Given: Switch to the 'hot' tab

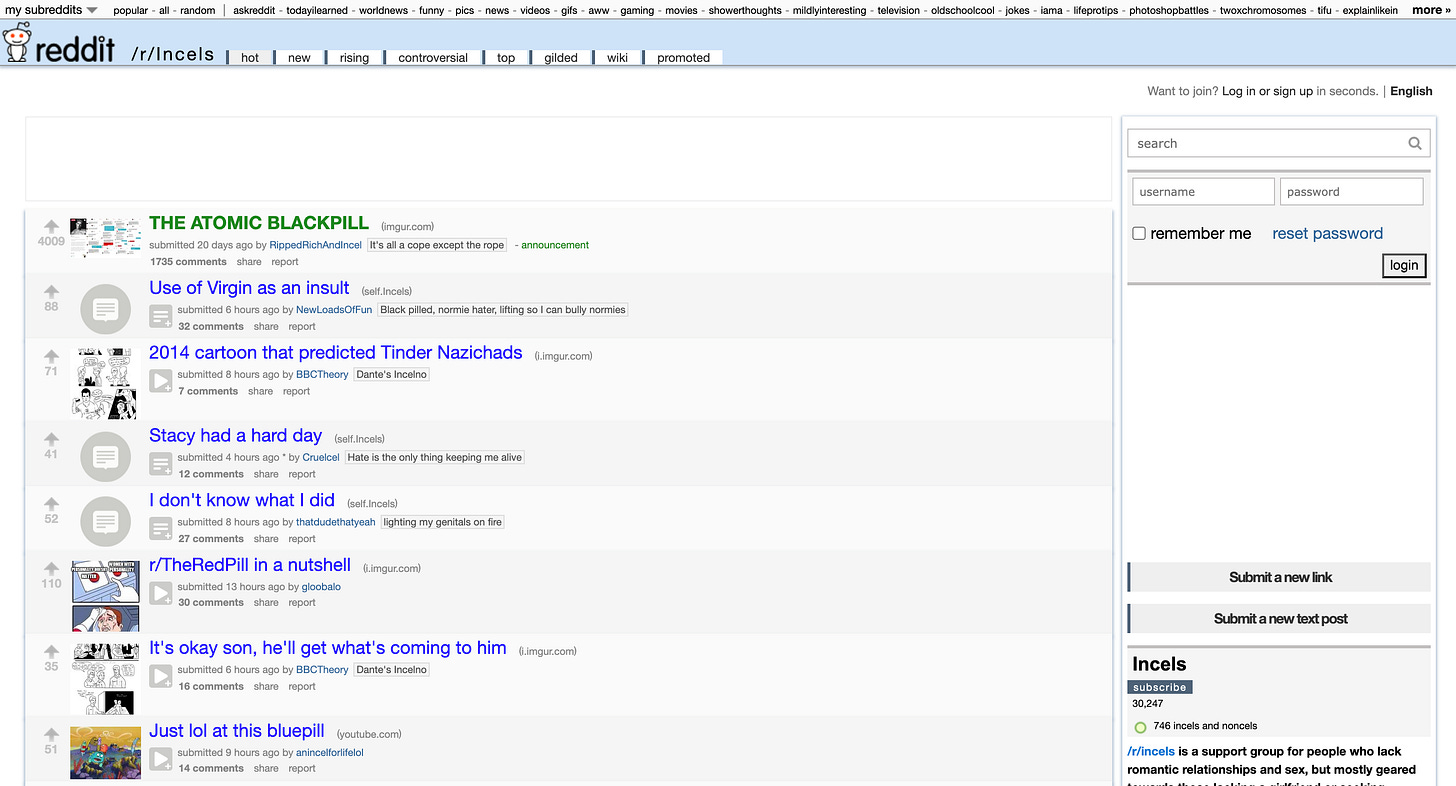Looking at the screenshot, I should point(250,57).
